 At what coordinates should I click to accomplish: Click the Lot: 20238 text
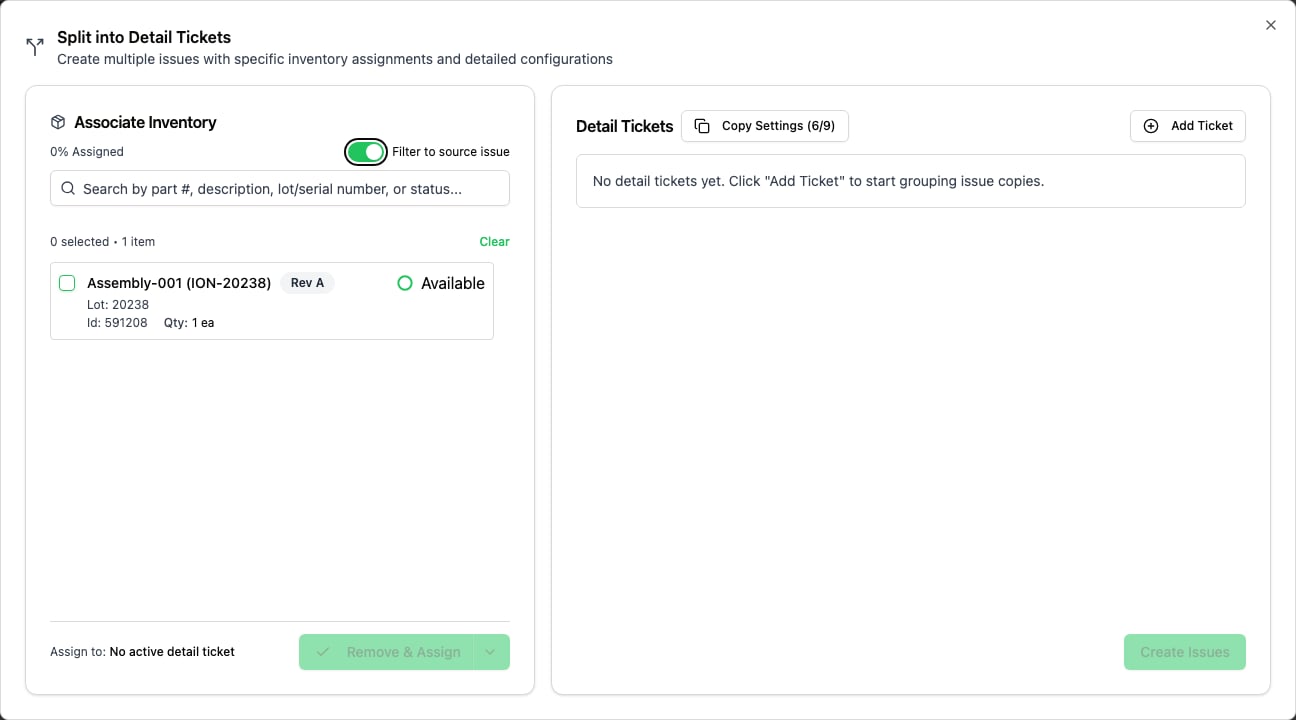click(118, 305)
